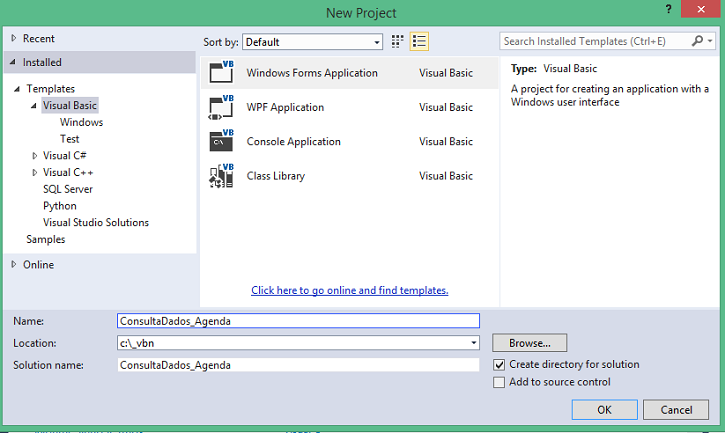The height and width of the screenshot is (433, 725).
Task: Expand the Visual C# templates node
Action: pos(35,156)
